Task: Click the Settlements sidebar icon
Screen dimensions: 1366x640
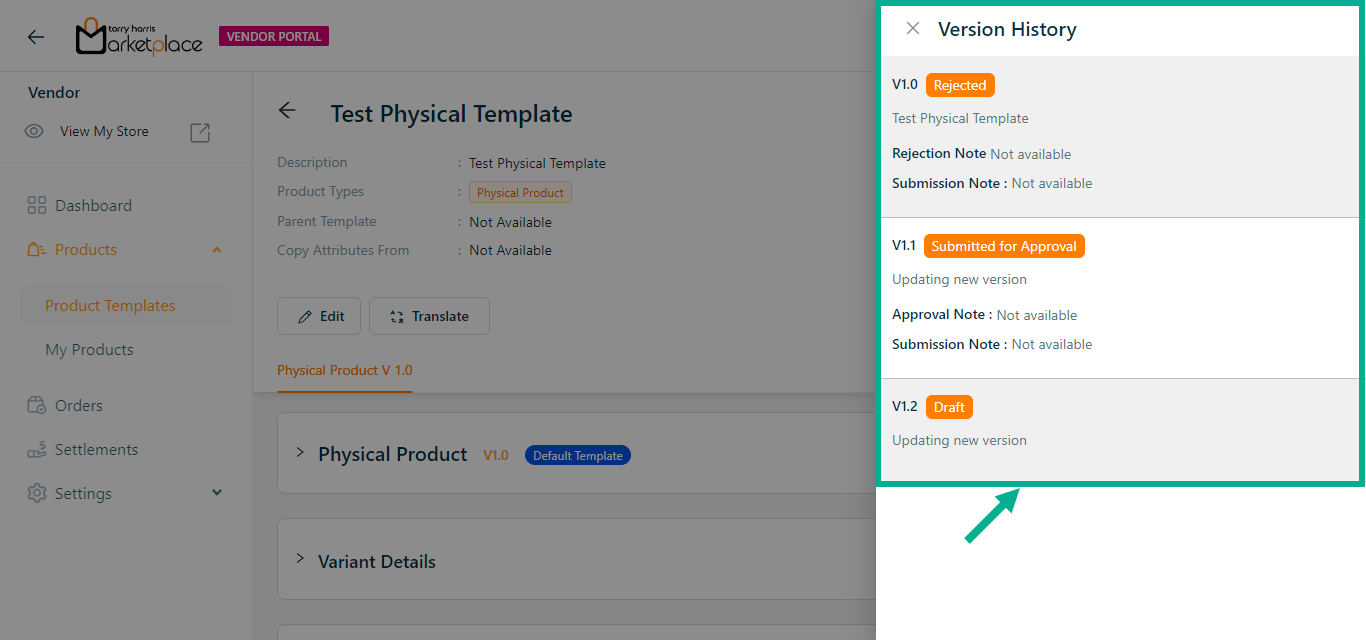Action: tap(37, 449)
